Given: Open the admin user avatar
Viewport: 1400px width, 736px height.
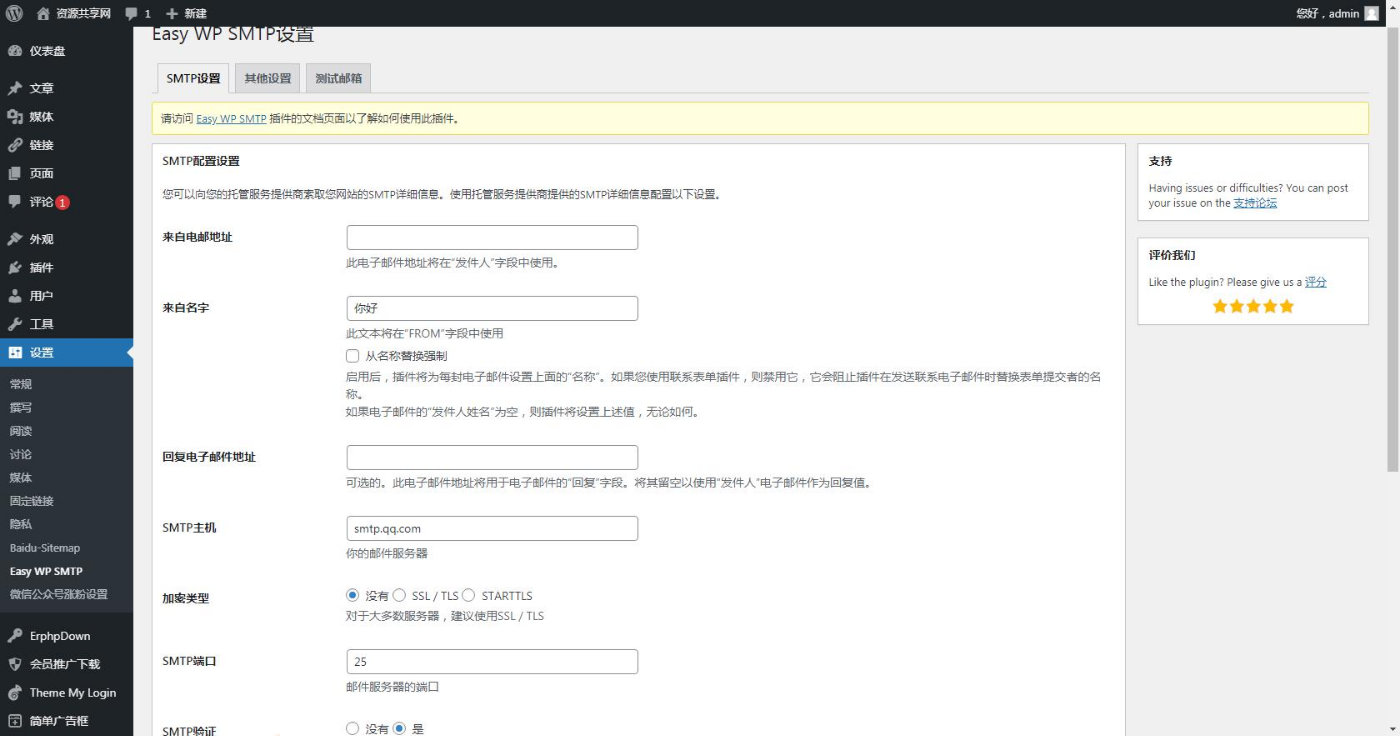Looking at the screenshot, I should click(1371, 13).
